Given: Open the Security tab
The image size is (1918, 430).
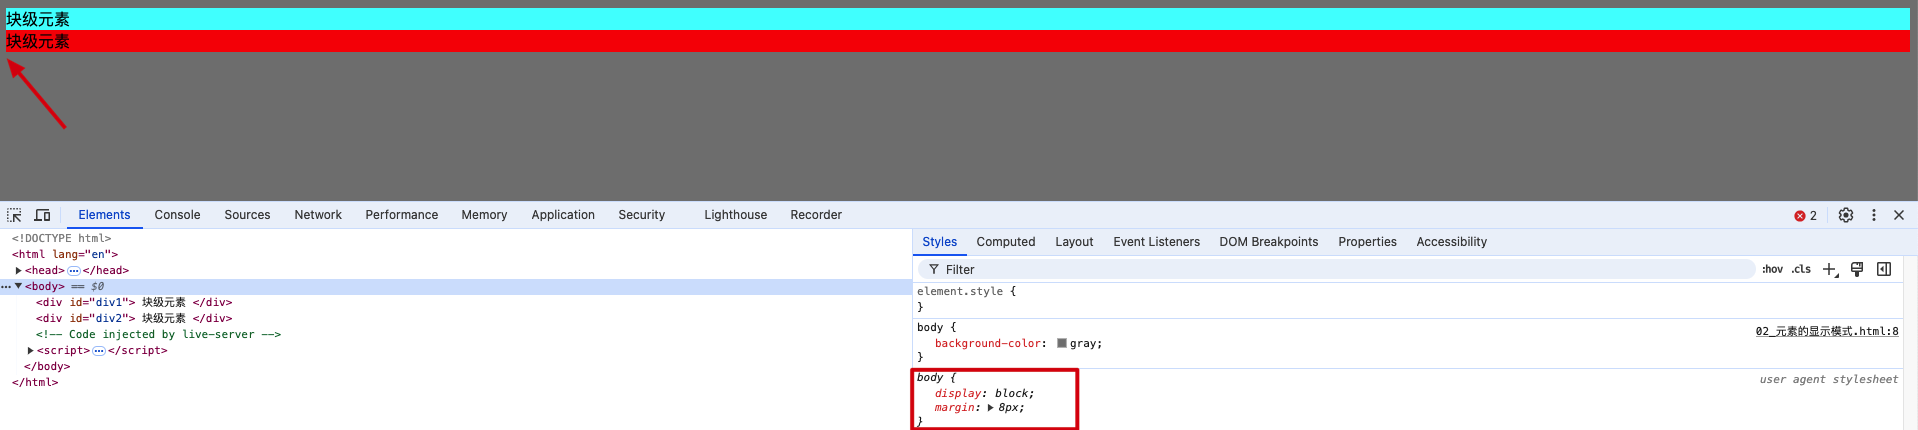Looking at the screenshot, I should pyautogui.click(x=641, y=215).
